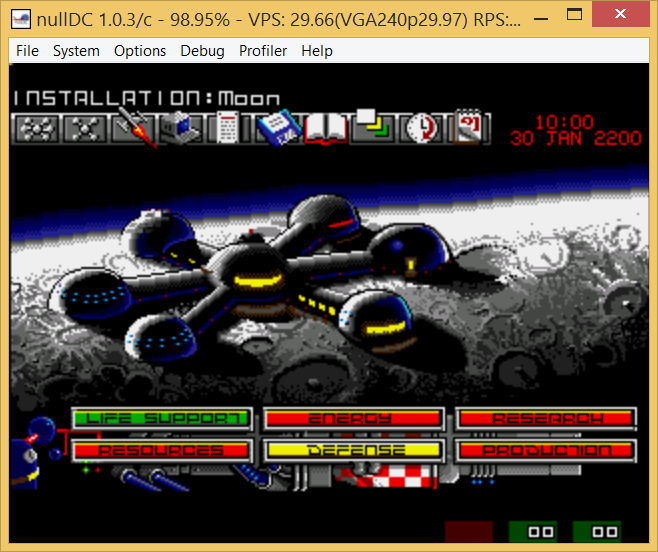The width and height of the screenshot is (658, 552).
Task: Click the first molecule-cluster toolbar icon
Action: pyautogui.click(x=37, y=128)
